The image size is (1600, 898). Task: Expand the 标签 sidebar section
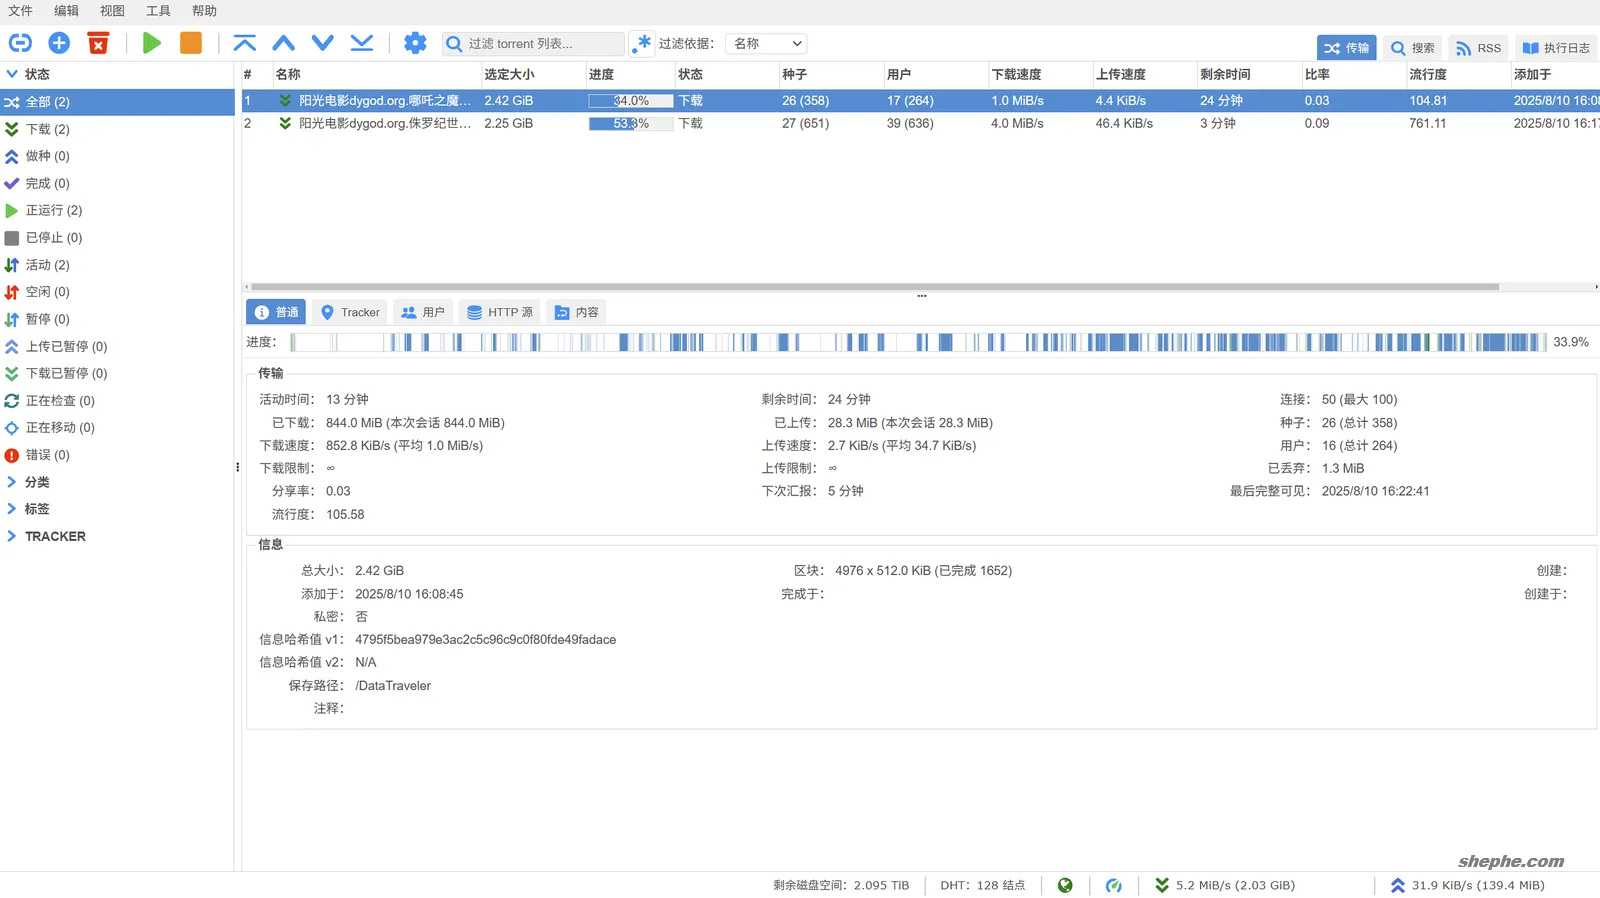click(x=12, y=509)
